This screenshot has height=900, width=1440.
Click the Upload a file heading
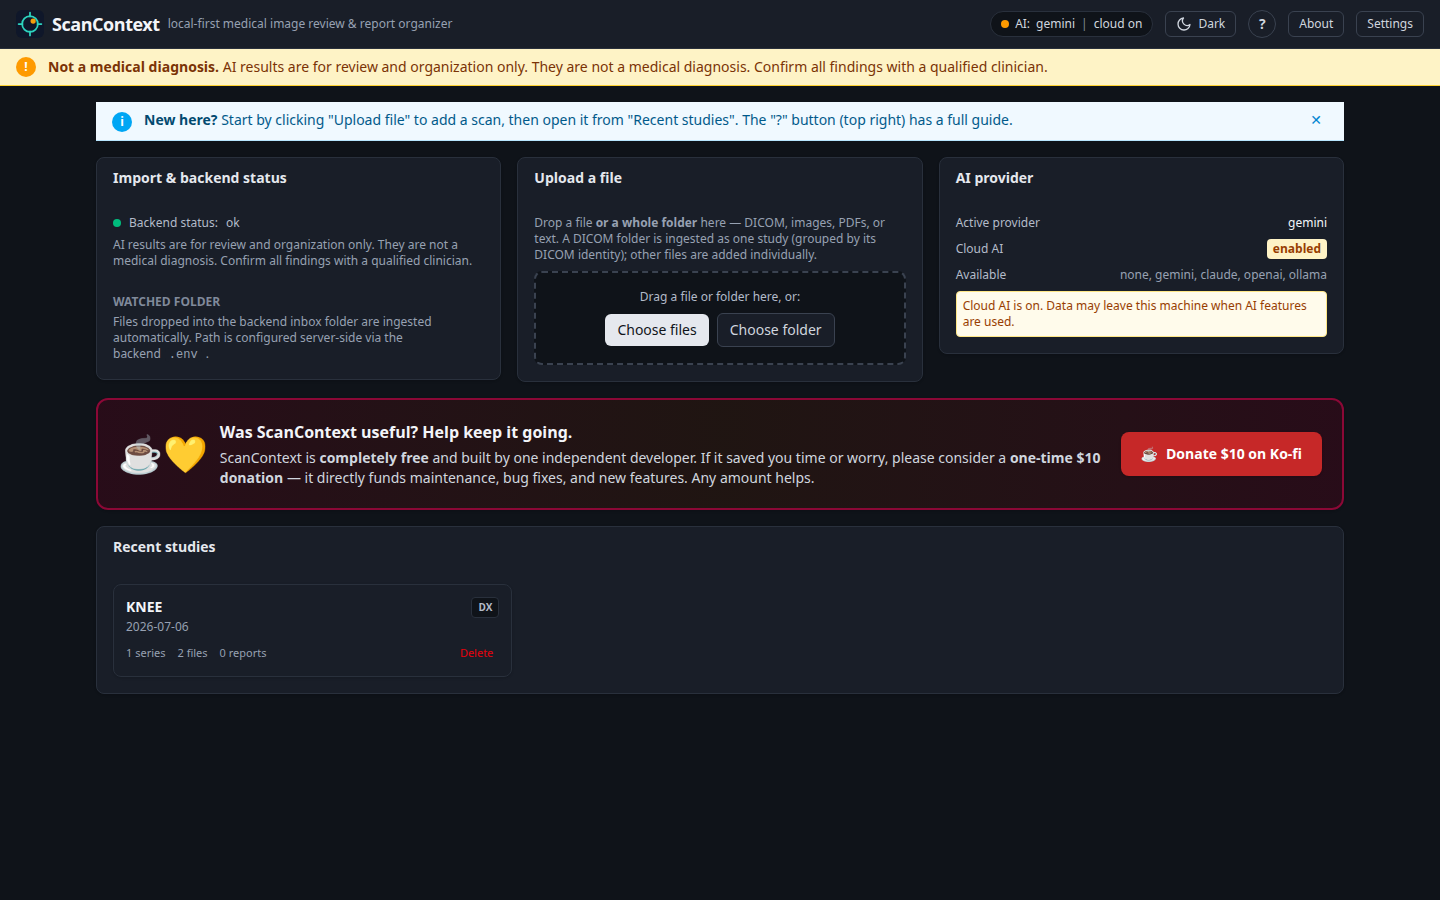[578, 178]
